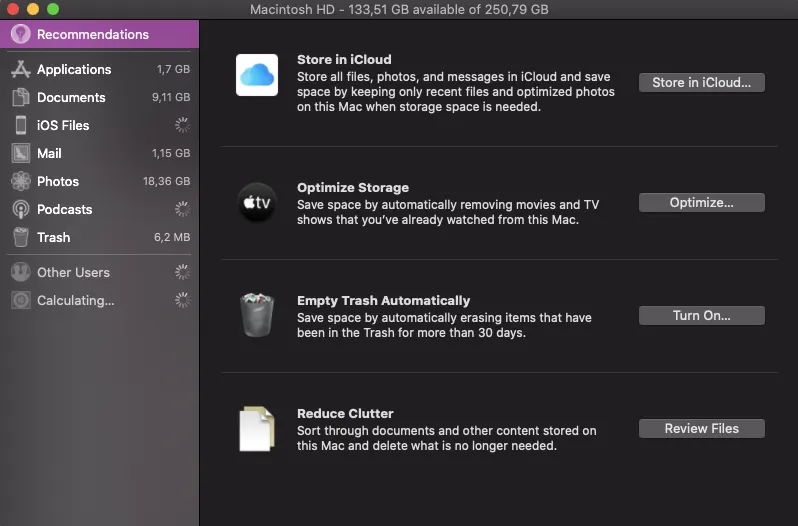The height and width of the screenshot is (526, 798).
Task: Click the Documents sidebar icon
Action: coord(20,97)
